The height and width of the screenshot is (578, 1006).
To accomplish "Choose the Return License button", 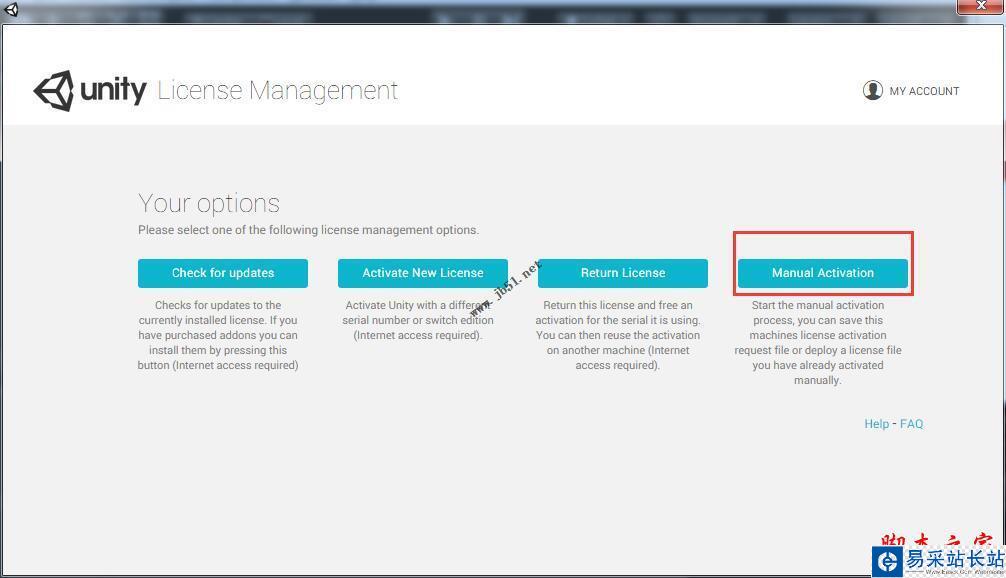I will pos(623,273).
